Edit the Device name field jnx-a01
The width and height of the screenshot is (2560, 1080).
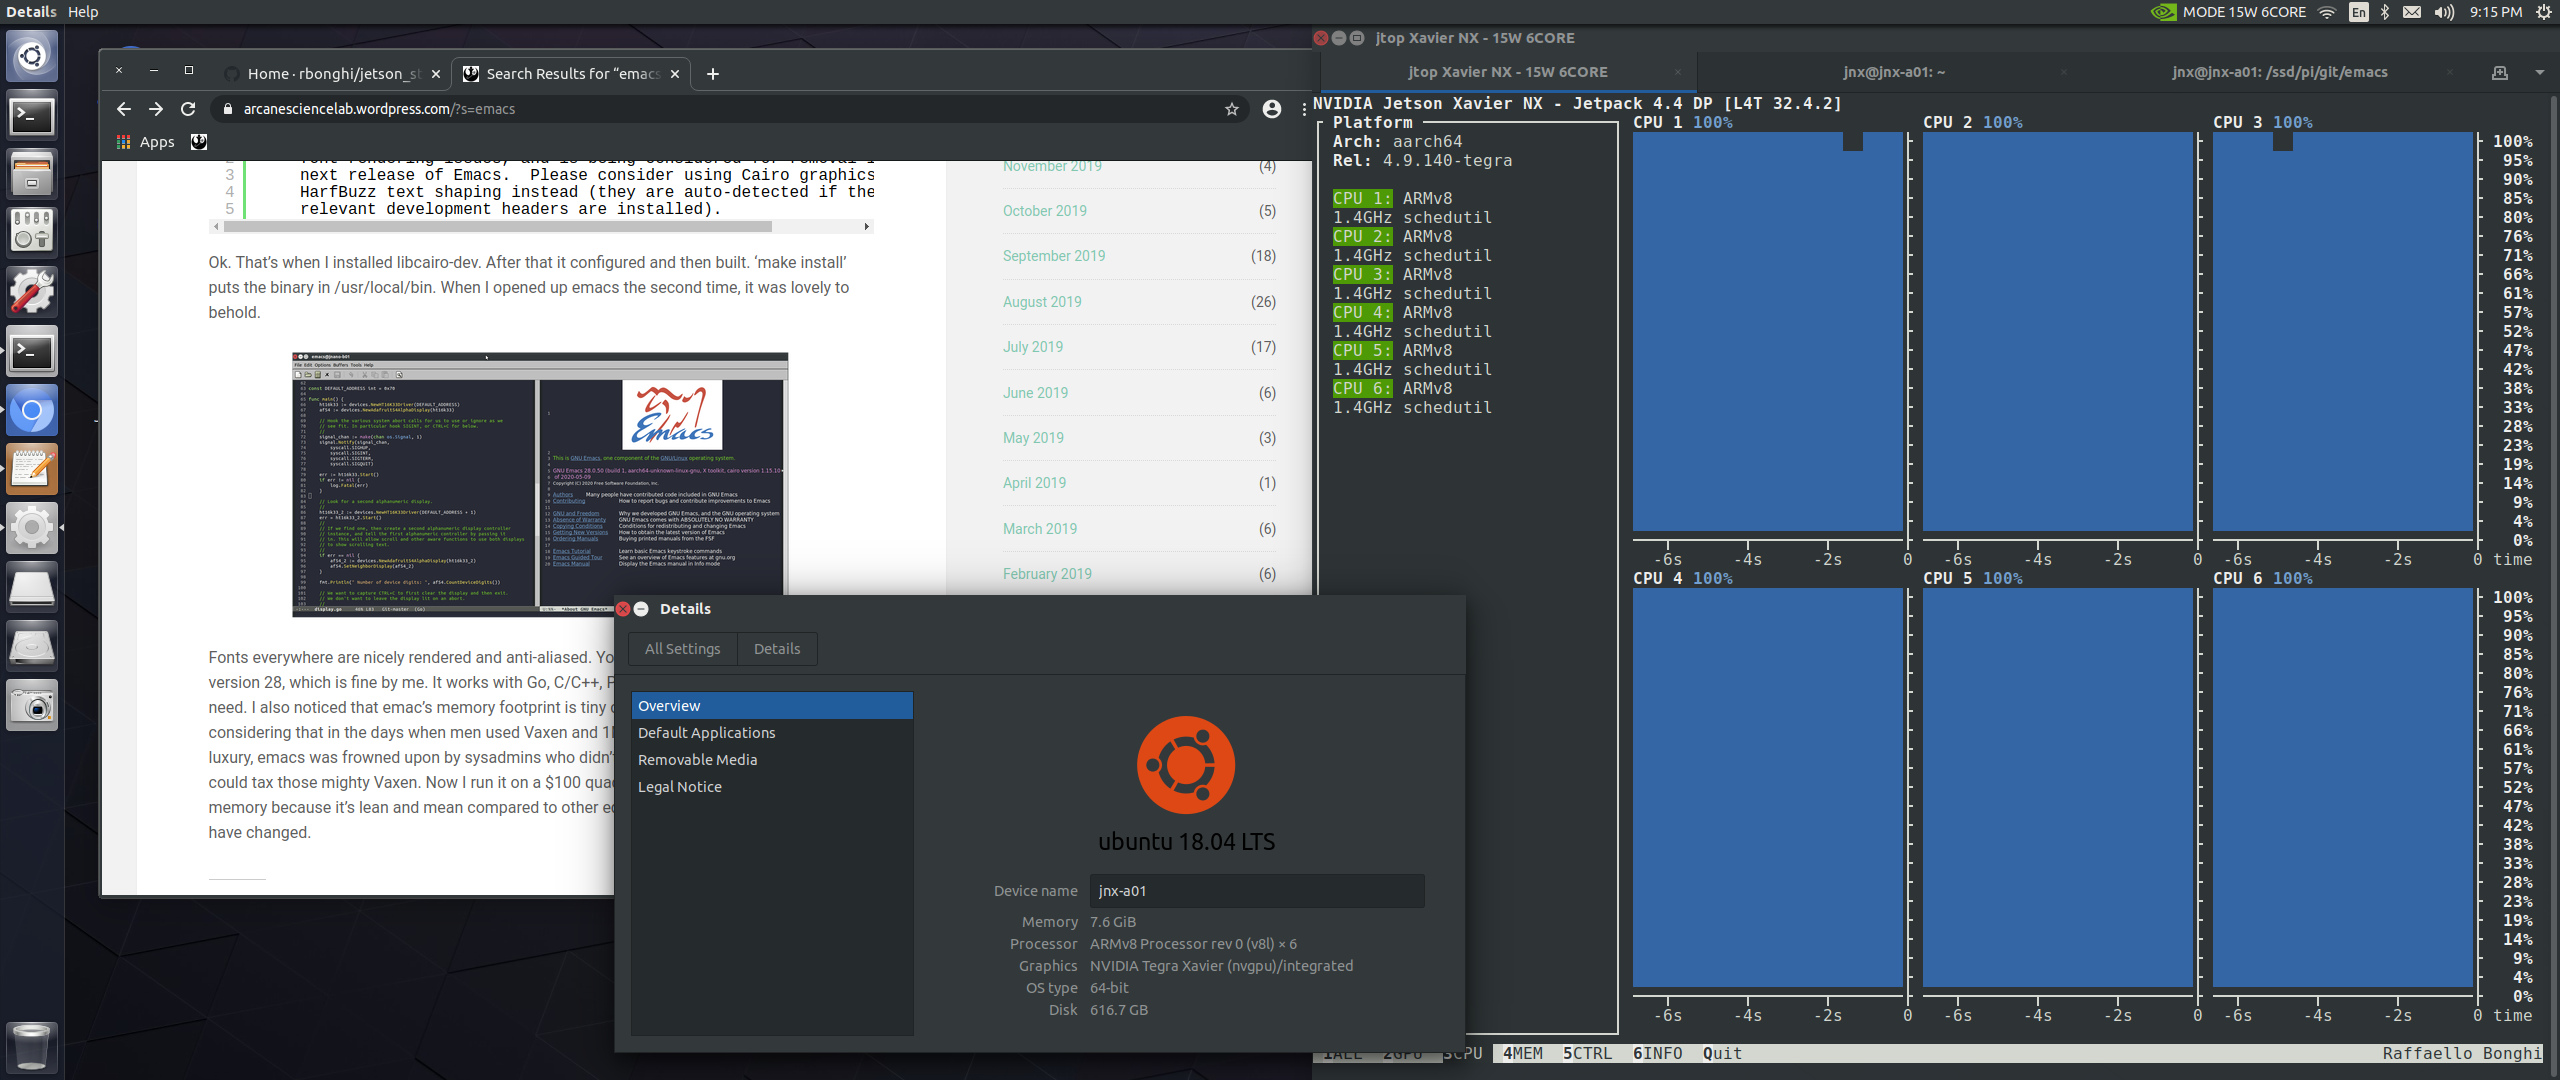(x=1257, y=891)
